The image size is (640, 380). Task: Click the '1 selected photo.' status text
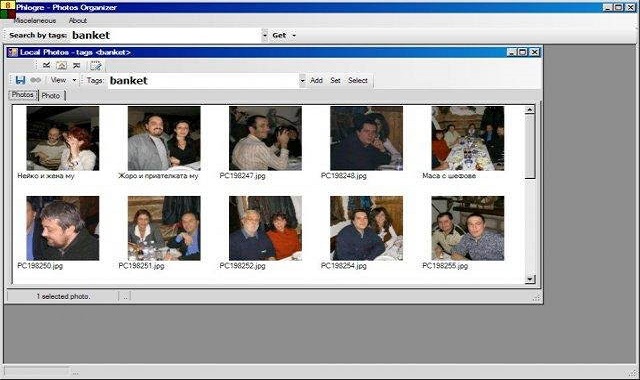click(63, 296)
